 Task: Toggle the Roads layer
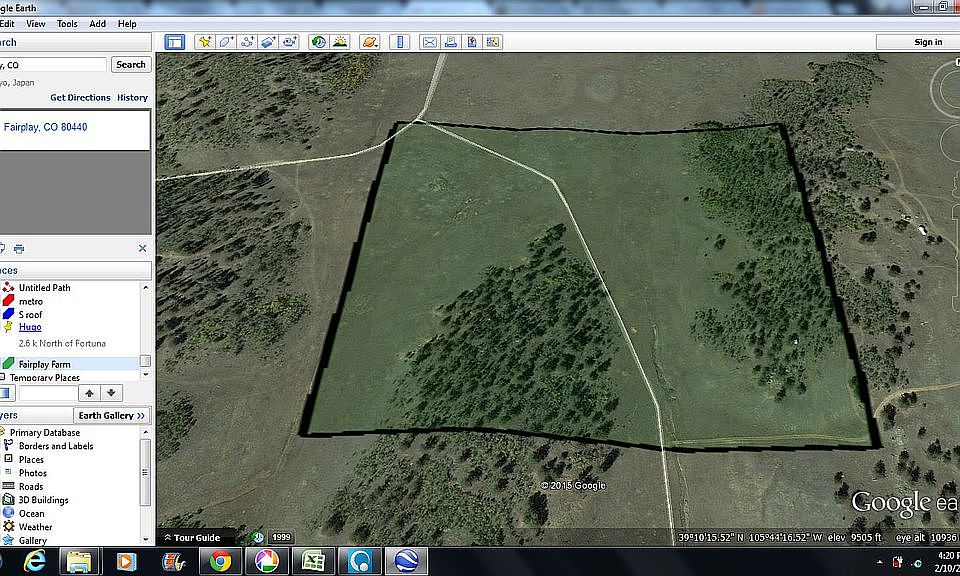point(31,486)
